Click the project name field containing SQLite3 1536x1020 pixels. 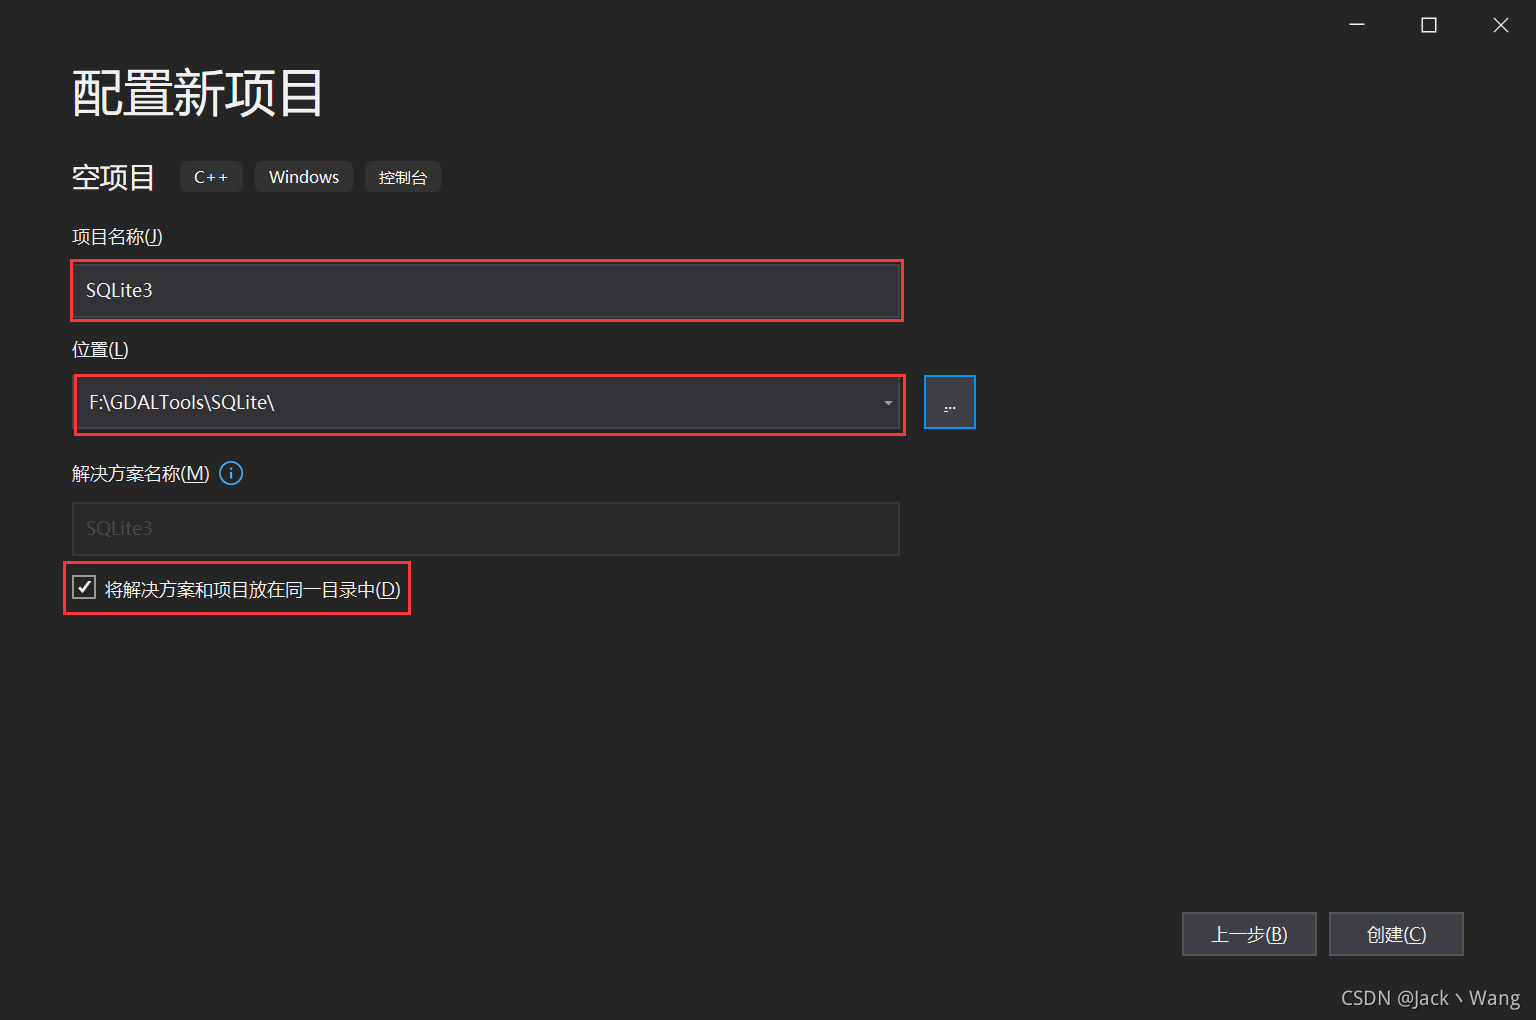pyautogui.click(x=487, y=290)
